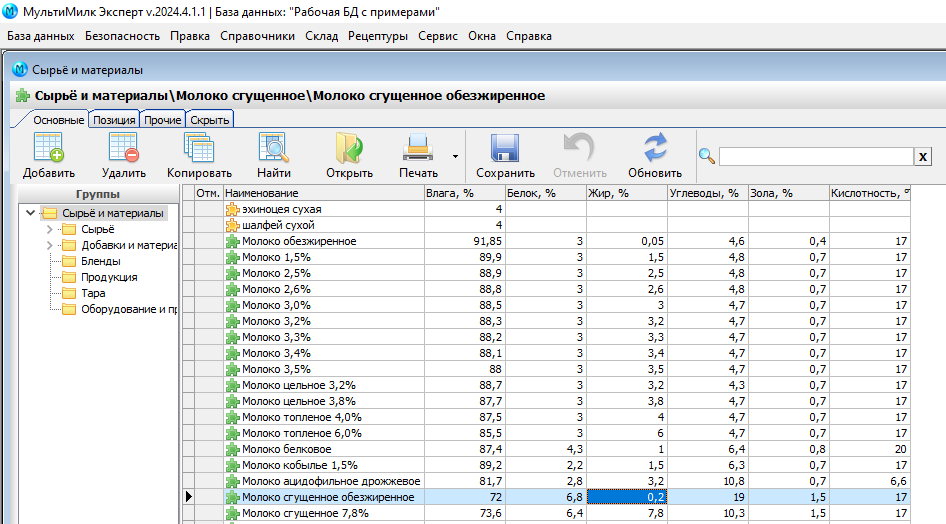Refresh the table with Обновить icon
This screenshot has width=946, height=524.
[x=655, y=148]
